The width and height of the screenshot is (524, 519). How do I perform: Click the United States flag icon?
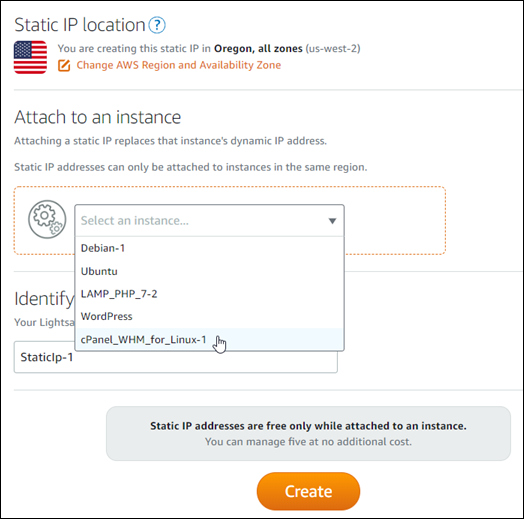30,57
